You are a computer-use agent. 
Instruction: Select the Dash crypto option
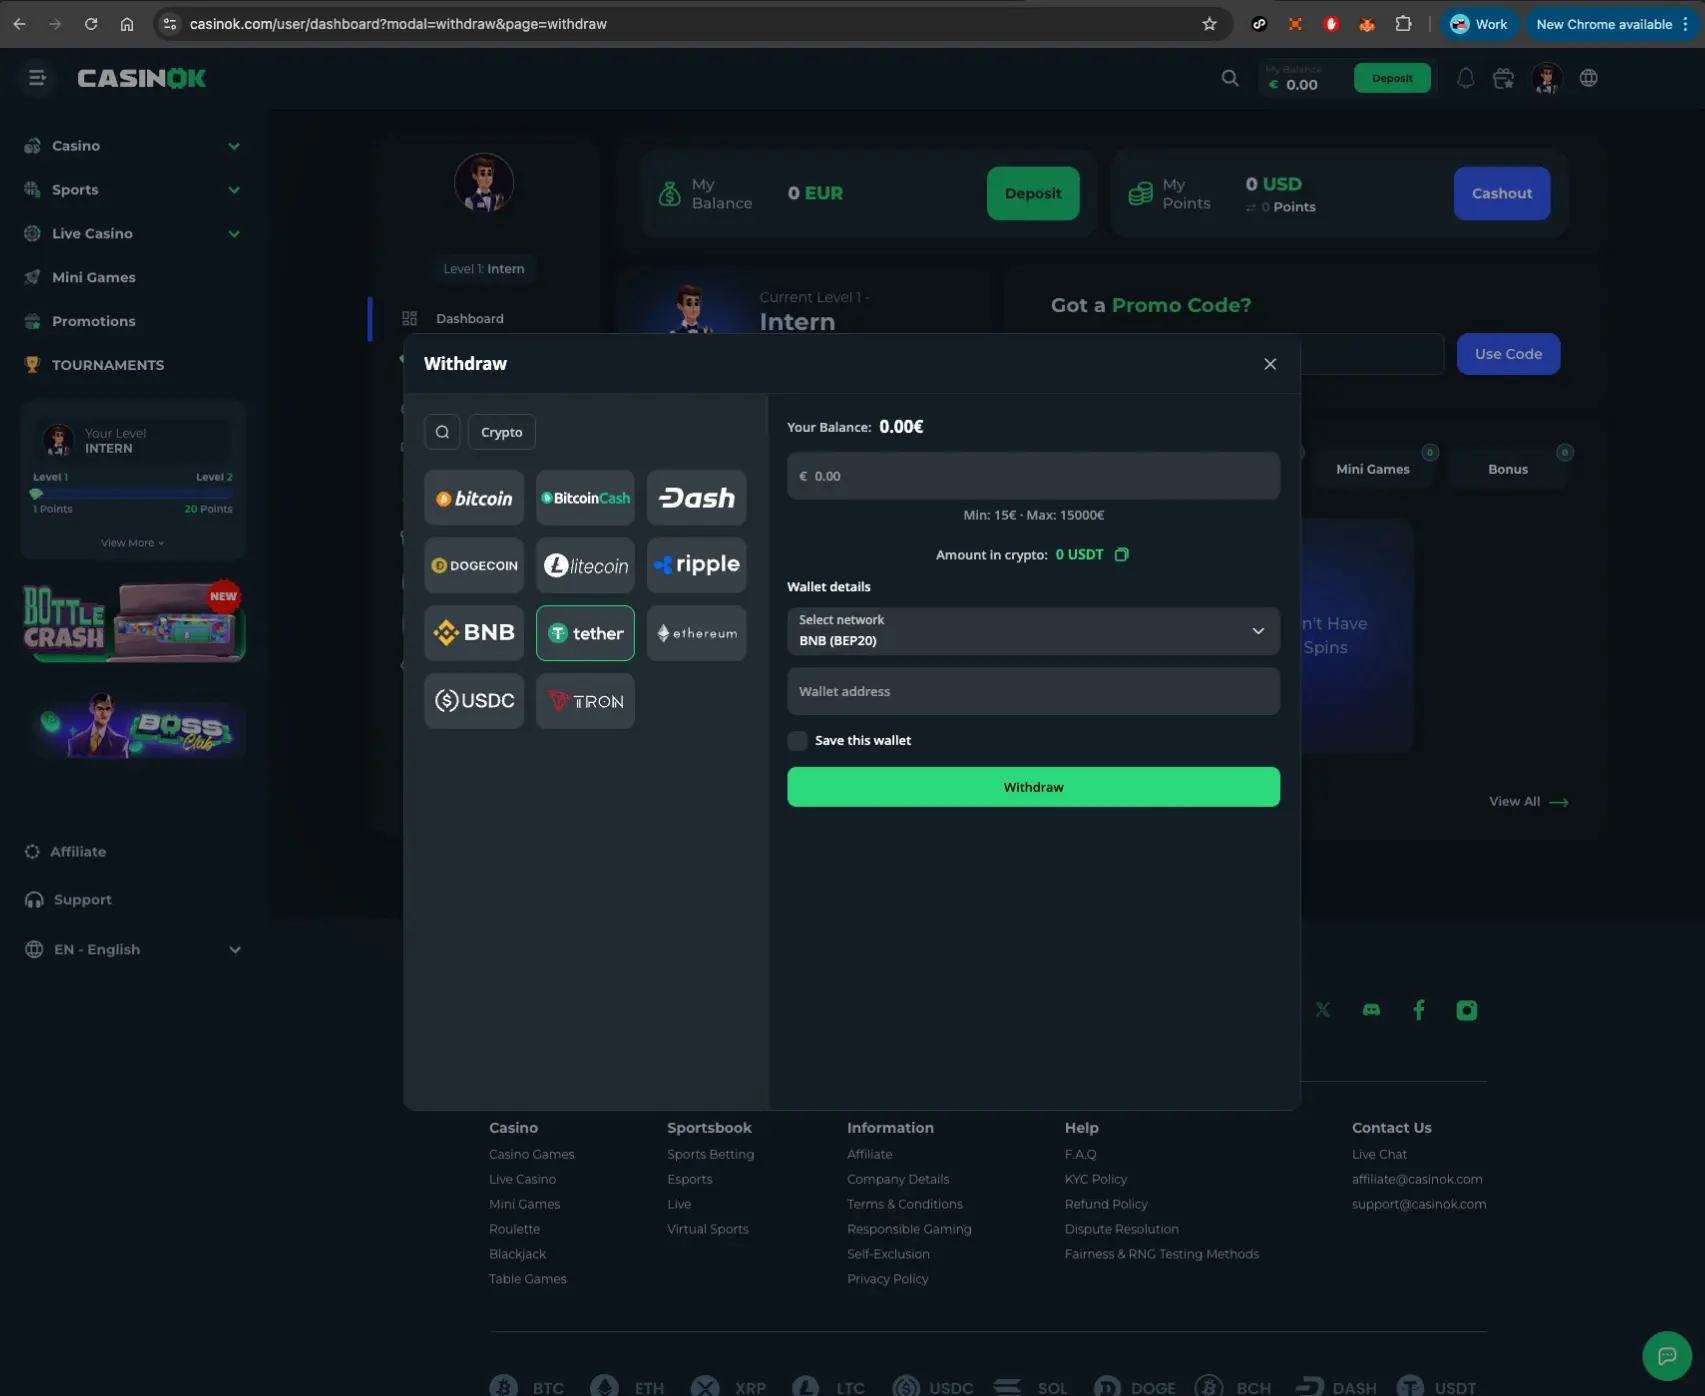tap(697, 498)
